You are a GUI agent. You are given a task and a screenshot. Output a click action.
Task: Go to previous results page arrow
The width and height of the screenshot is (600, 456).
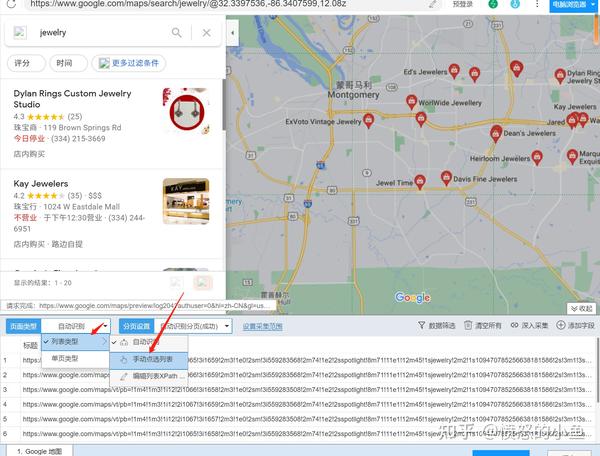176,283
